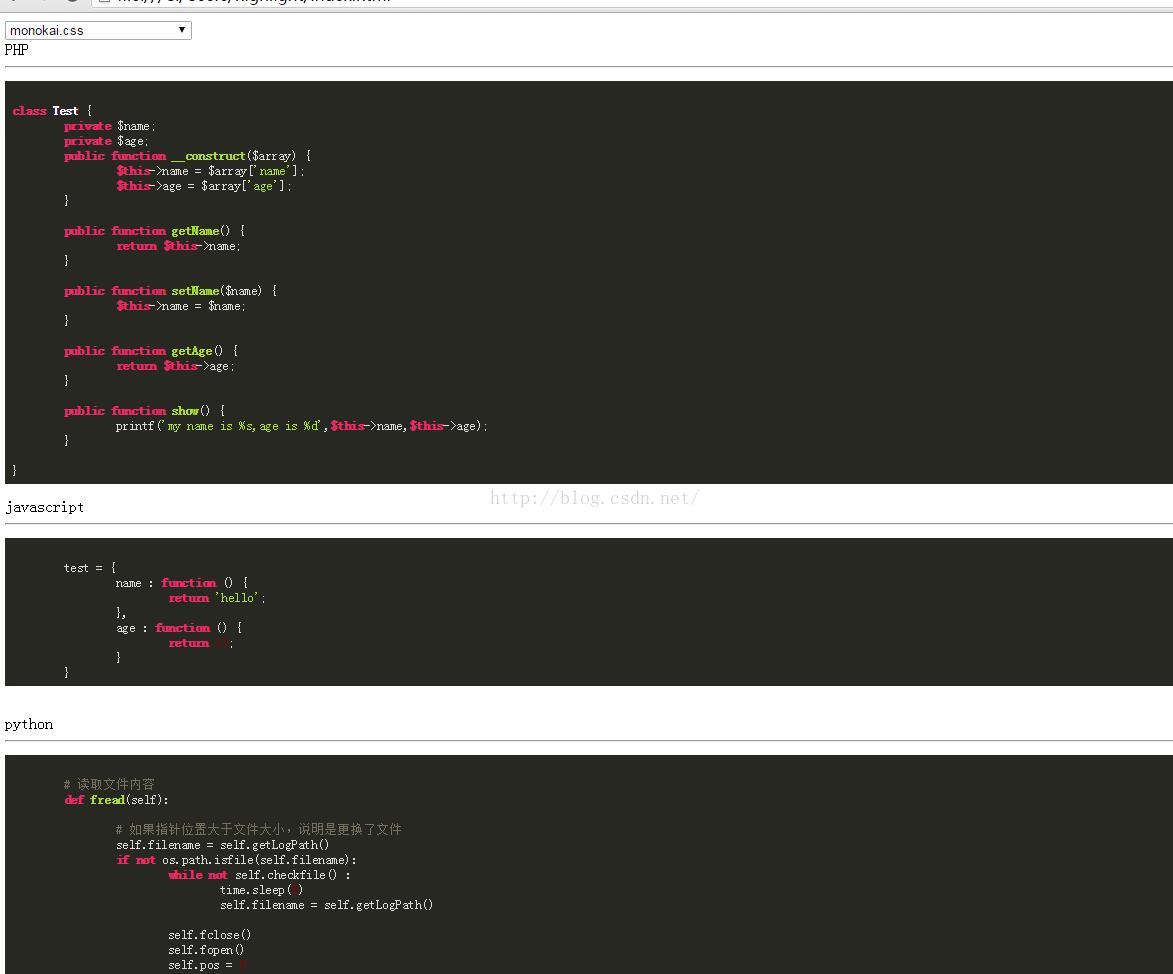The height and width of the screenshot is (974, 1173).
Task: Click the 'class Test' declaration in PHP code
Action: point(46,111)
